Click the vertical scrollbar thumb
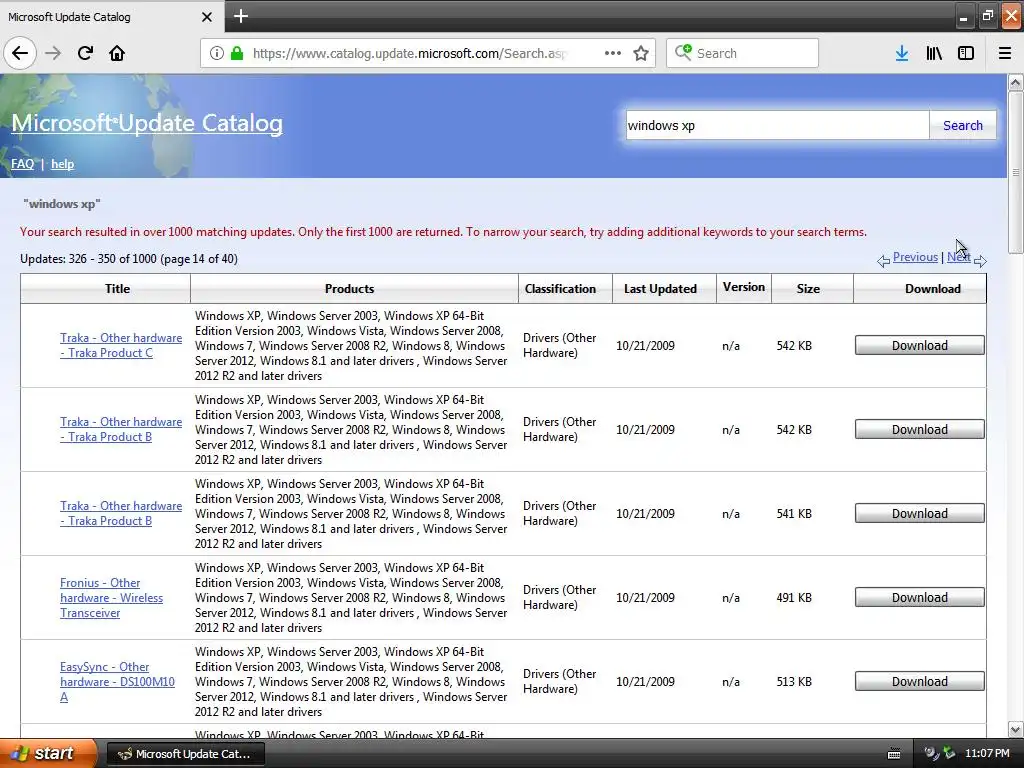 (x=1016, y=172)
